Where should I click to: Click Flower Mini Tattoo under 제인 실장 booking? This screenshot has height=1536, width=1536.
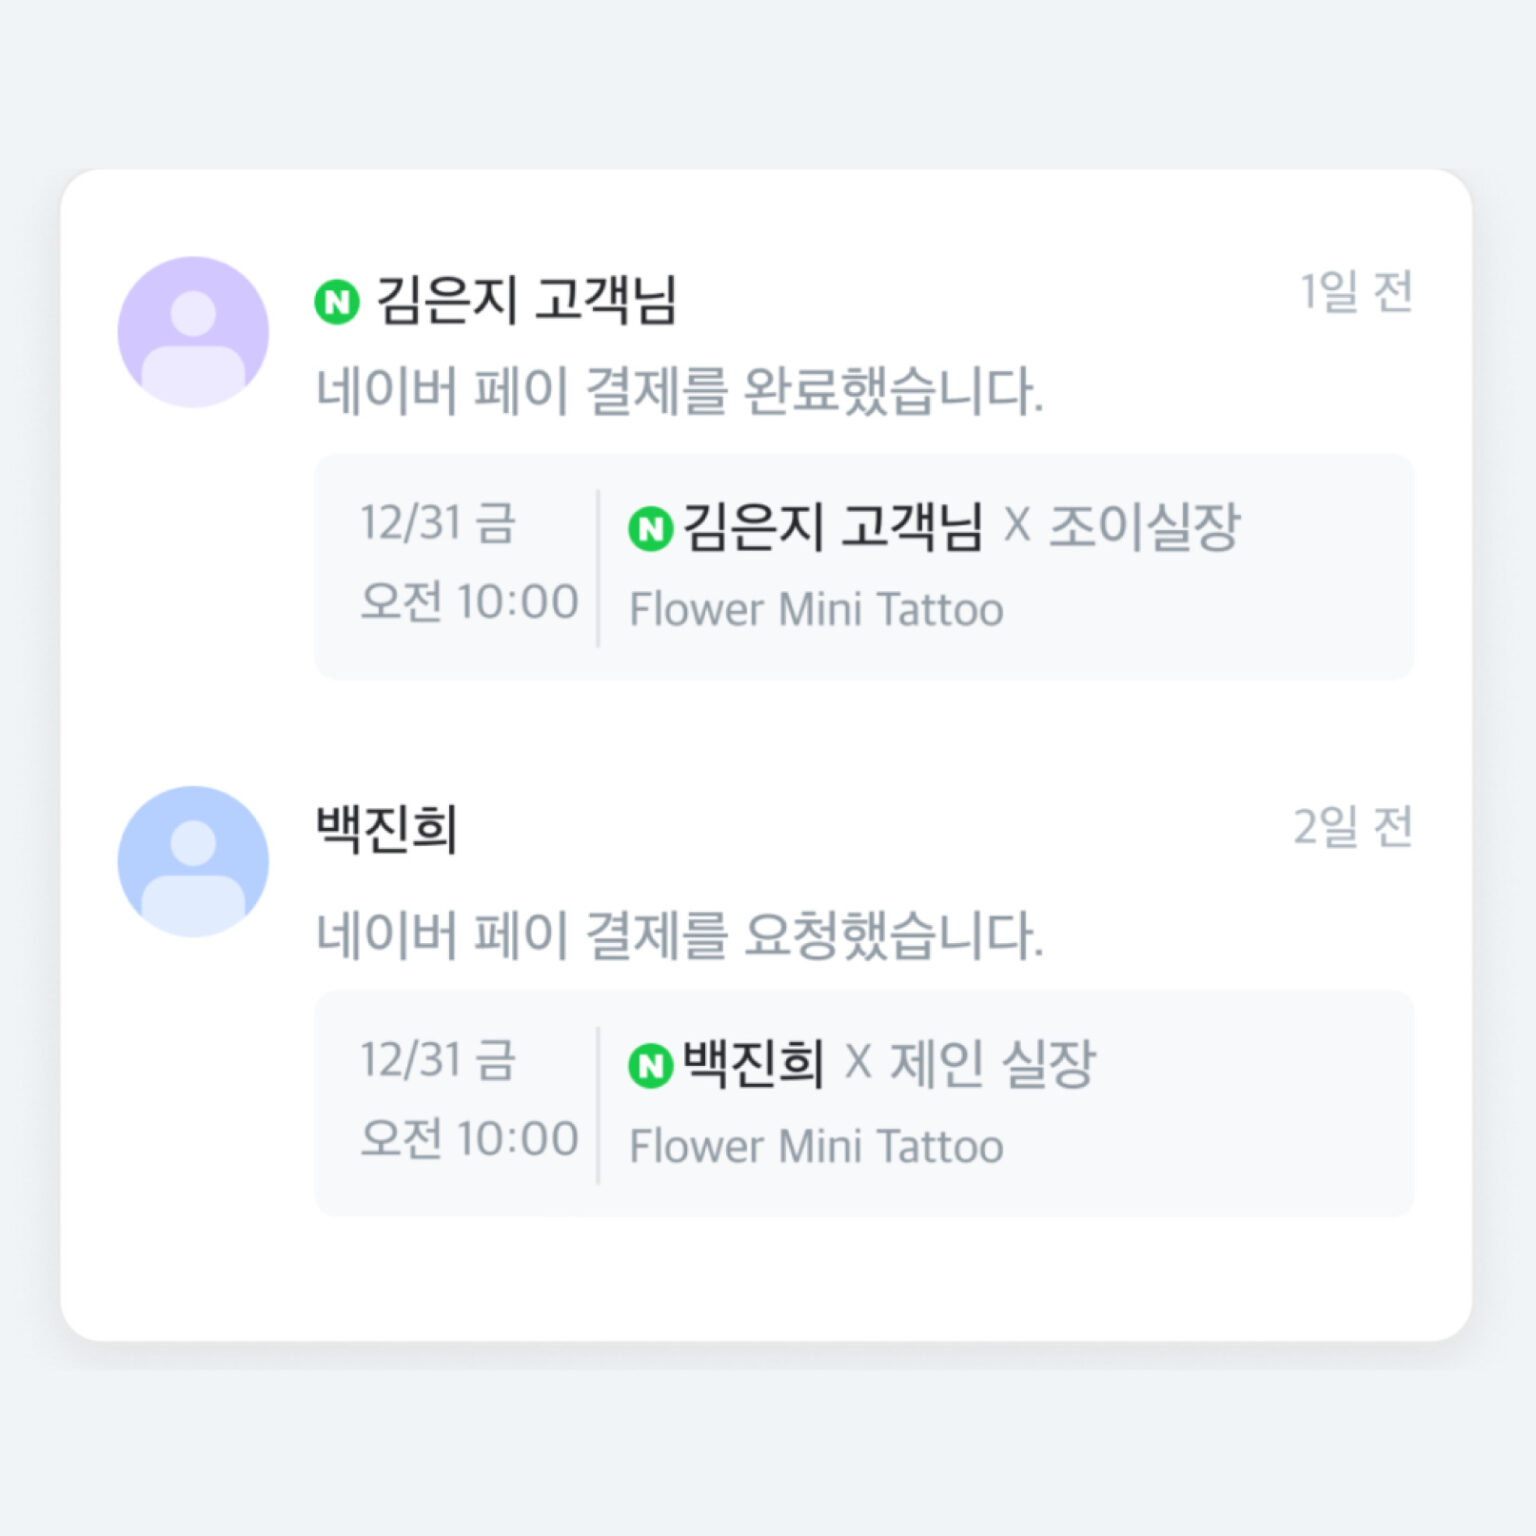[x=816, y=1147]
